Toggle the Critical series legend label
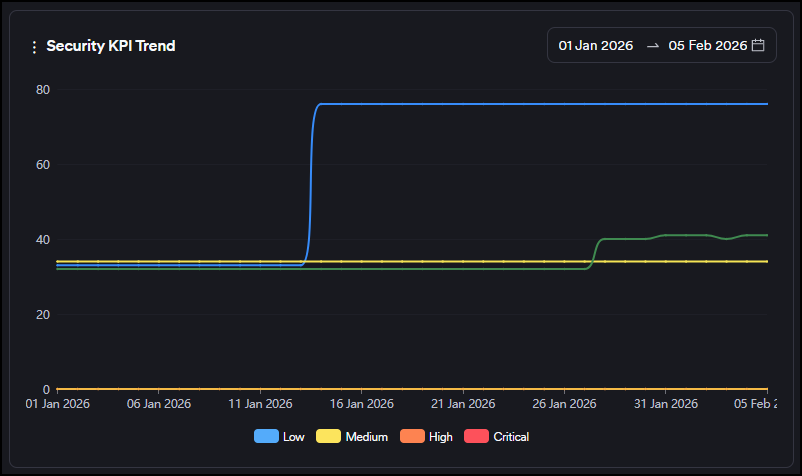 point(511,437)
